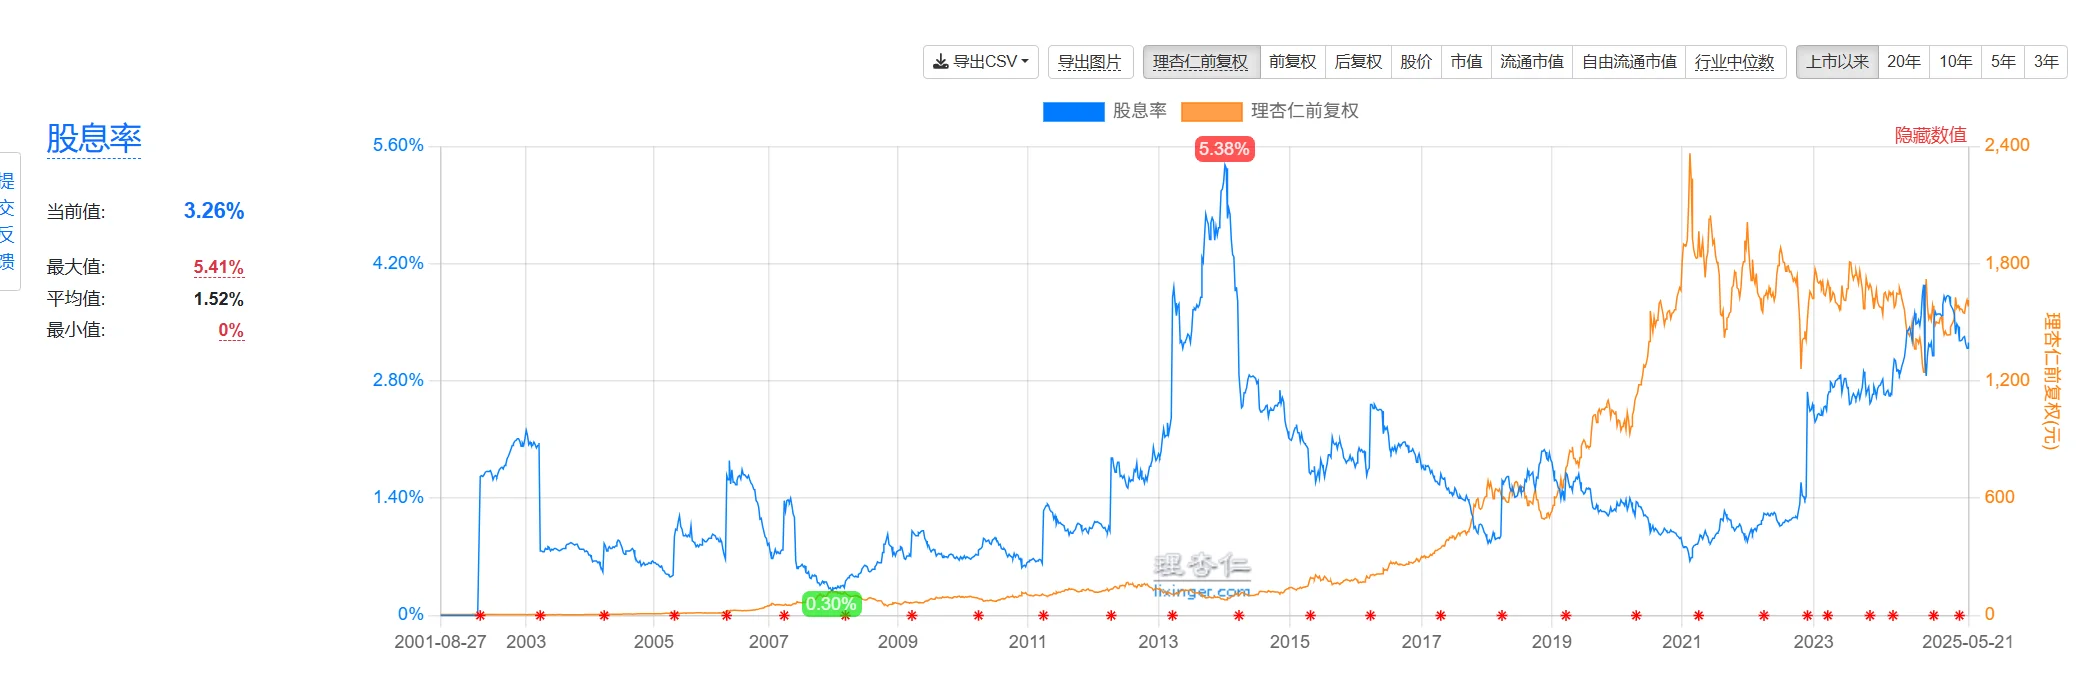The height and width of the screenshot is (682, 2092).
Task: Click the minimum value 0%
Action: point(231,330)
